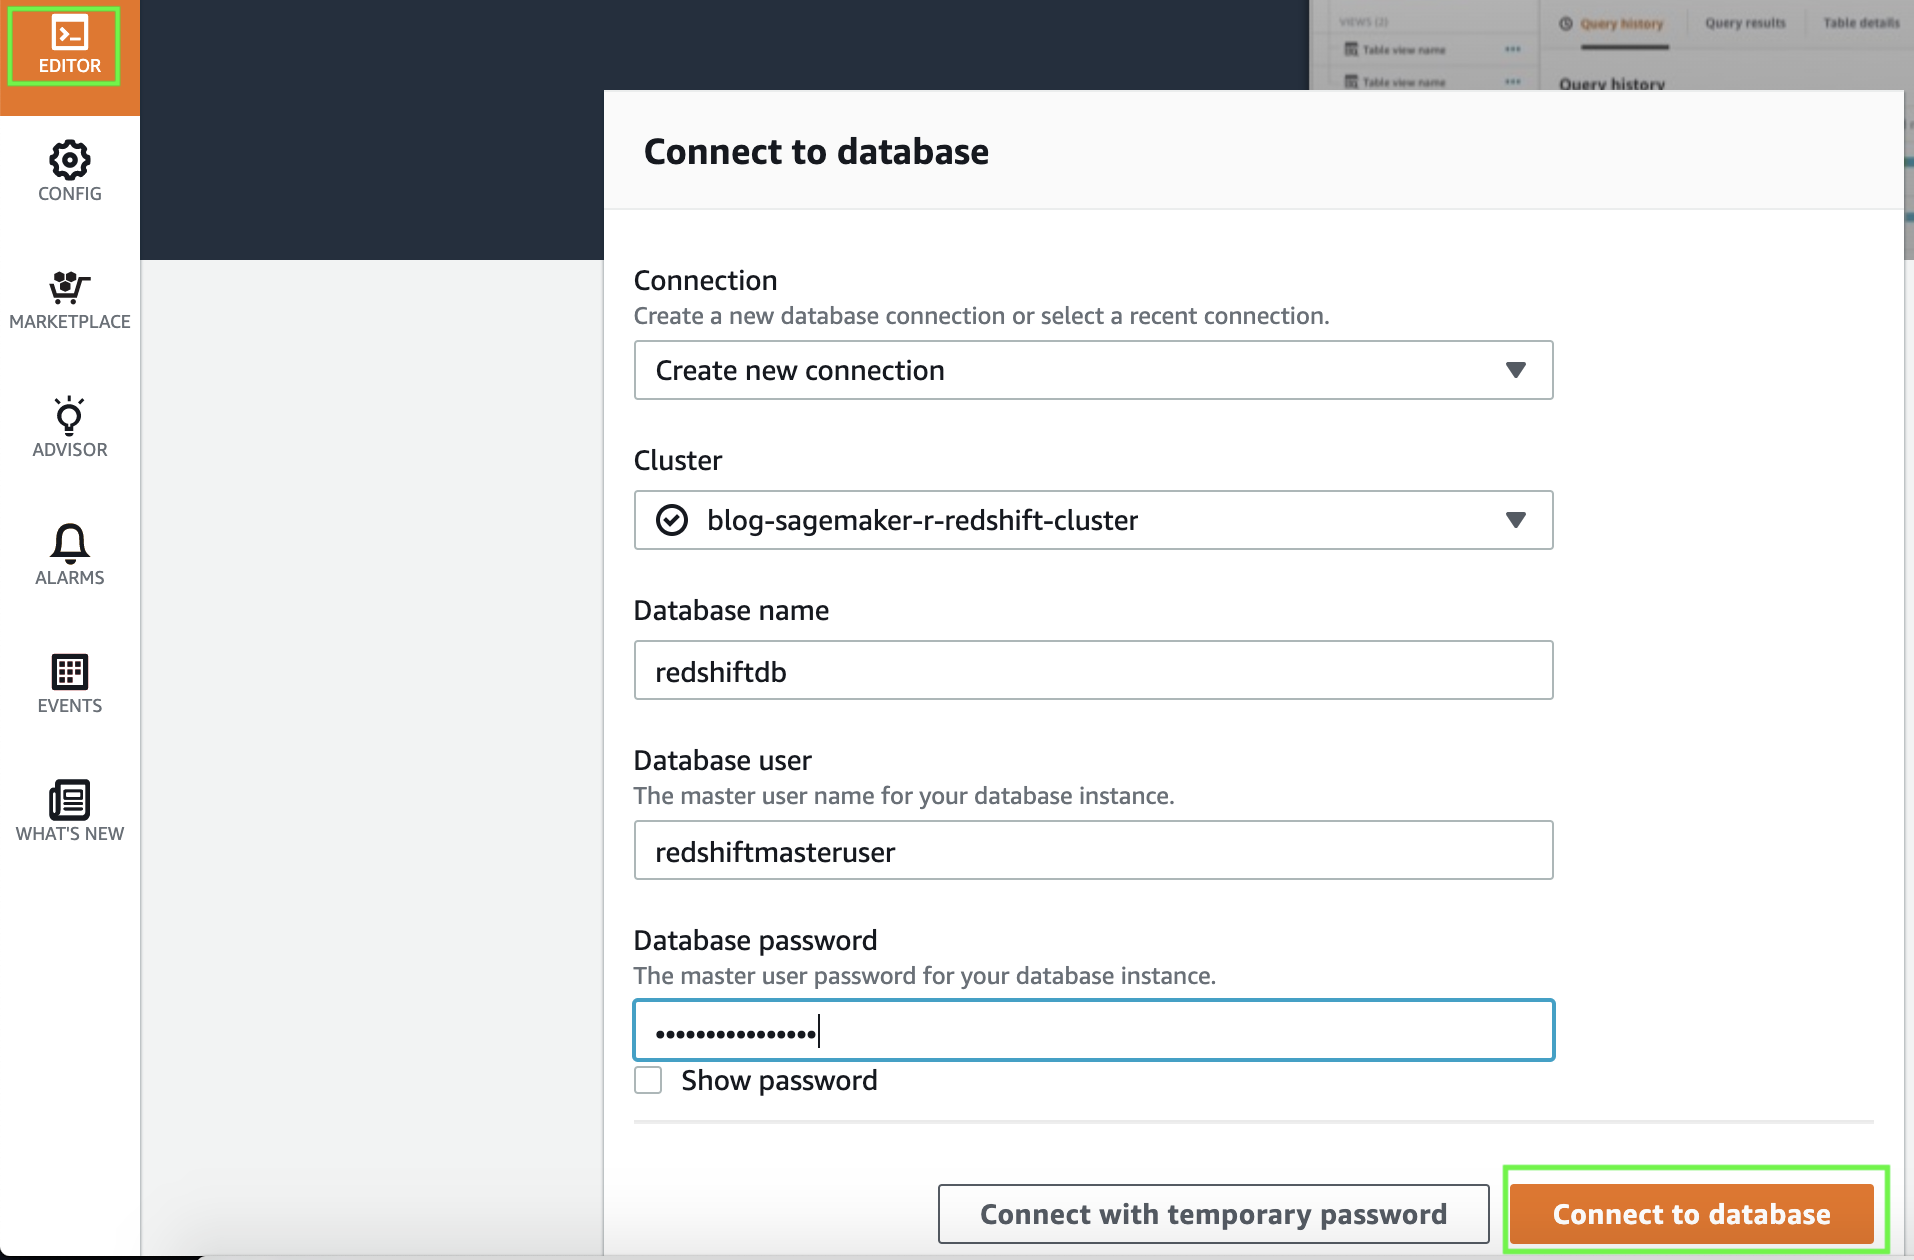Open the Editor in the sidebar
The width and height of the screenshot is (1914, 1260).
coord(69,47)
